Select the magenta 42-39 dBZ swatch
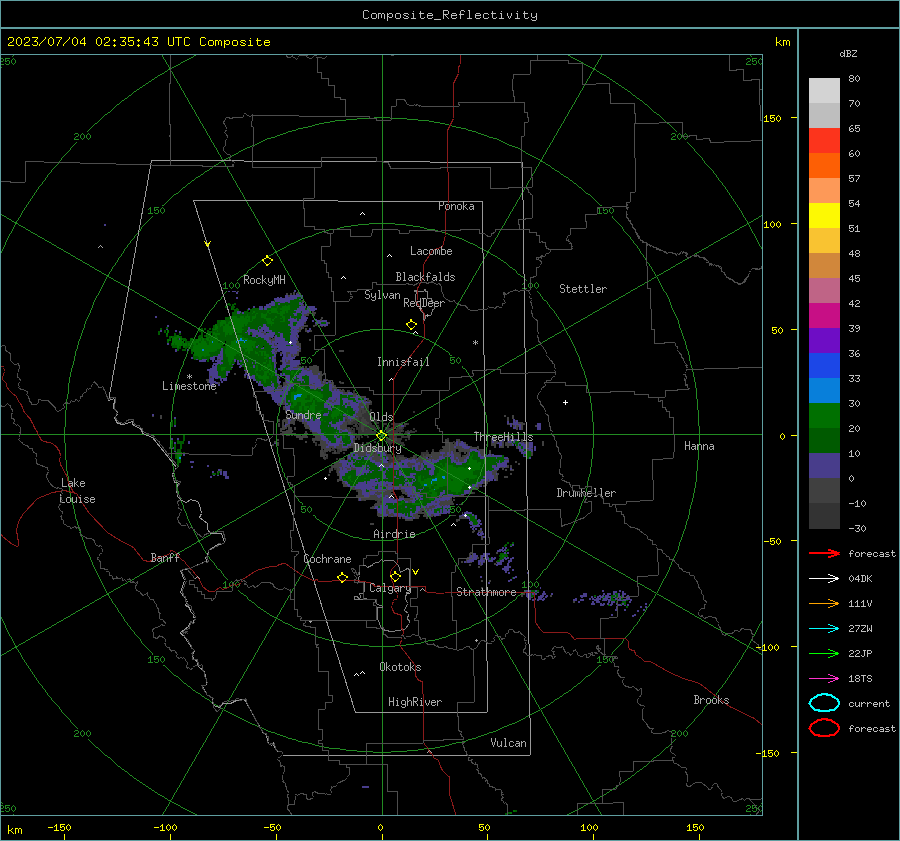900x841 pixels. pos(824,315)
